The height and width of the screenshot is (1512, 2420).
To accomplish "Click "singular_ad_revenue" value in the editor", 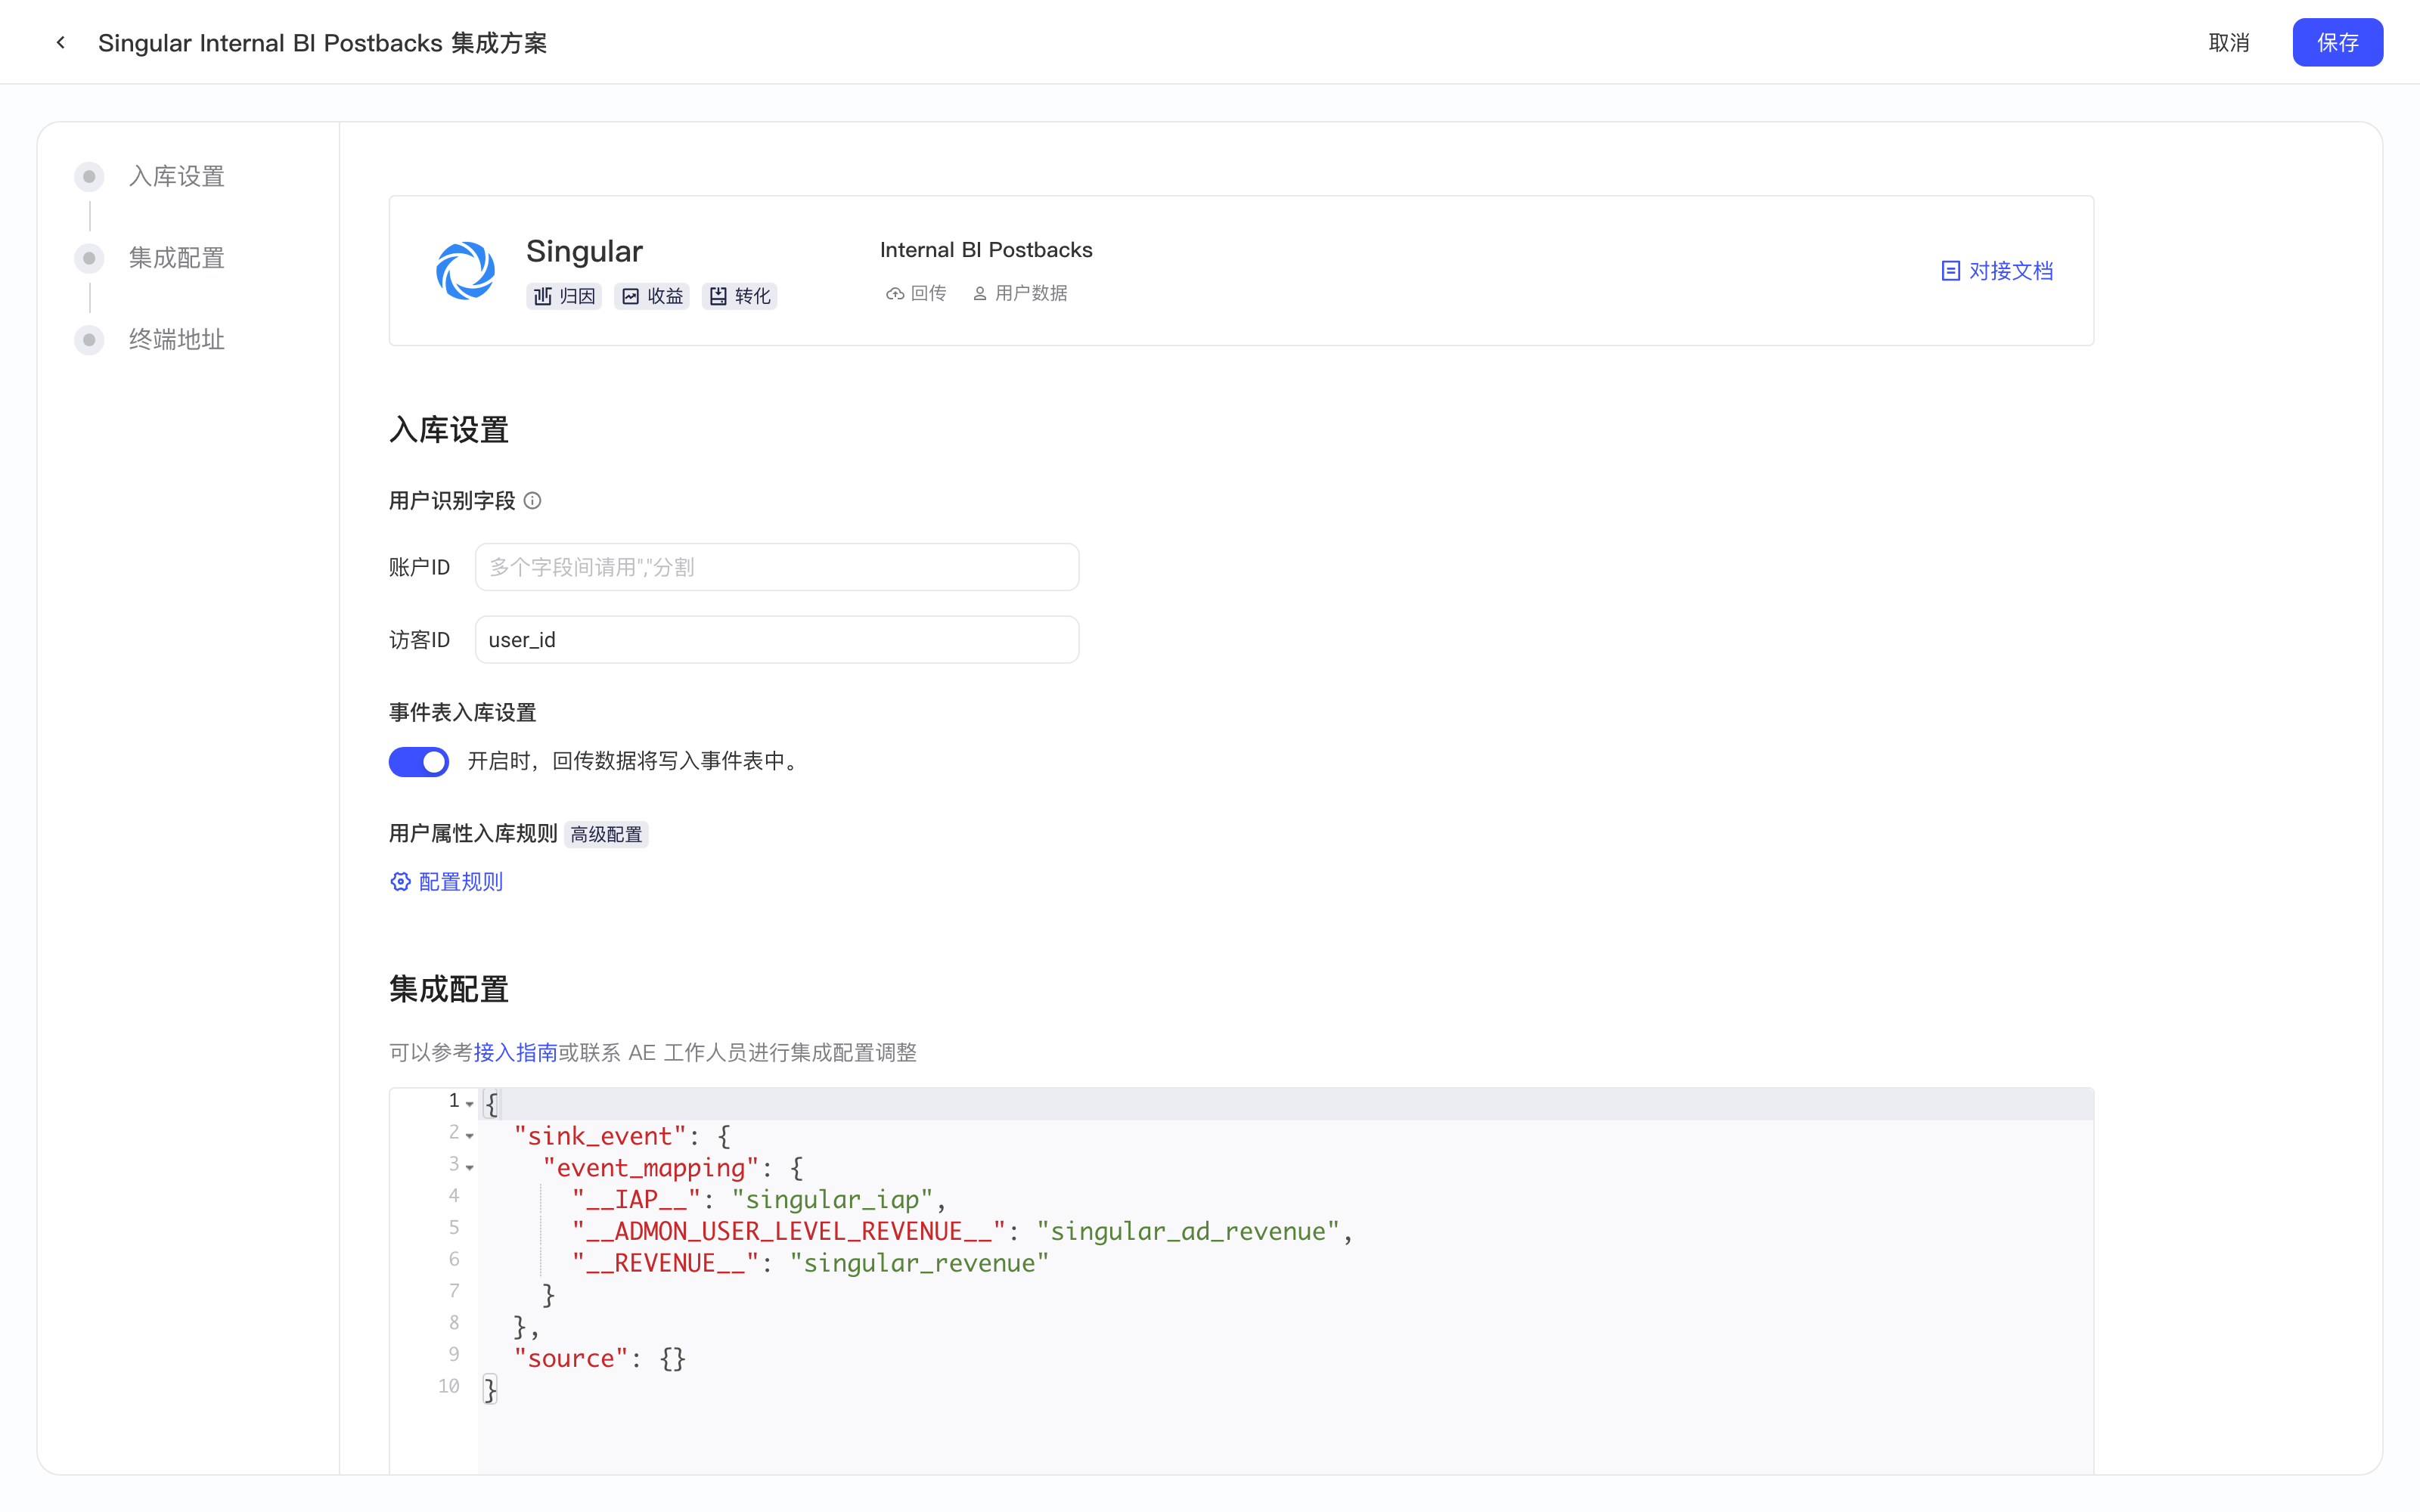I will (x=1188, y=1231).
